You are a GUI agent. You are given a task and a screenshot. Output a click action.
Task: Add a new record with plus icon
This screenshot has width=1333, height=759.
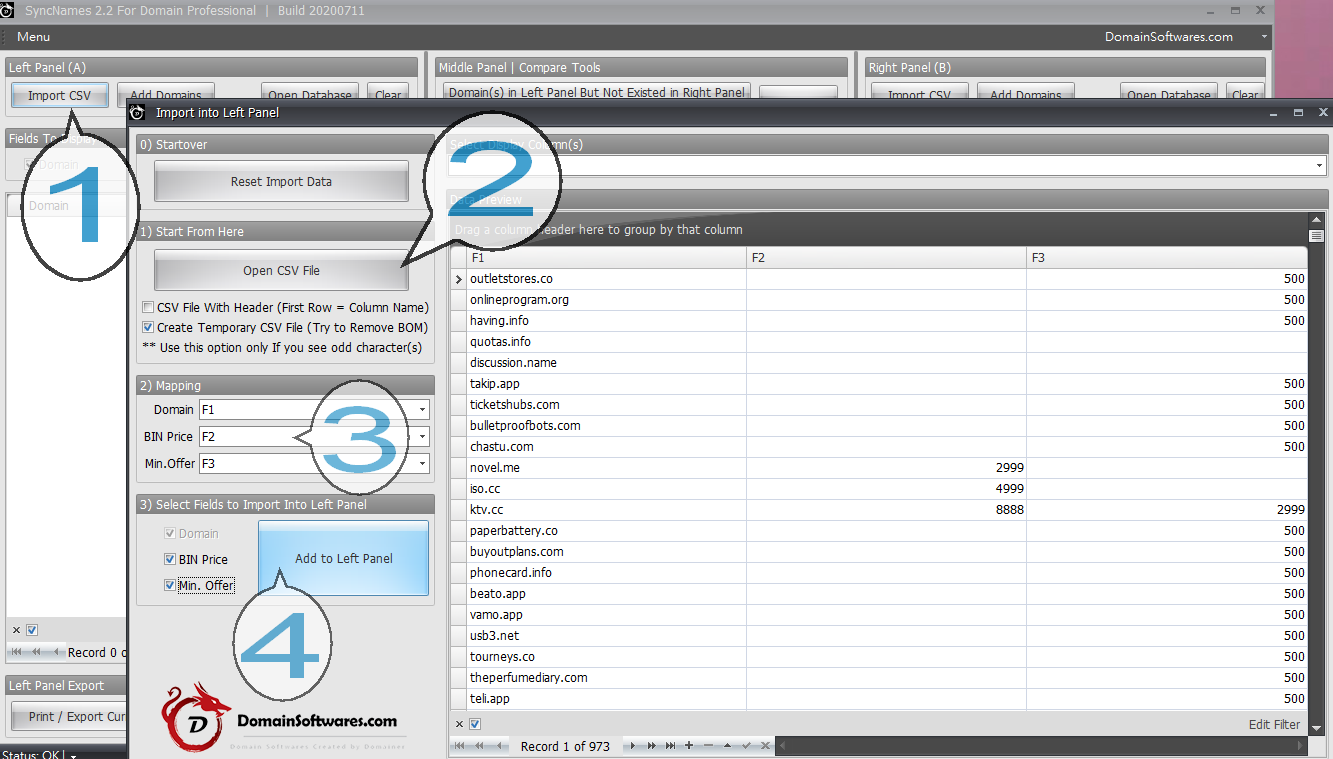pyautogui.click(x=689, y=746)
